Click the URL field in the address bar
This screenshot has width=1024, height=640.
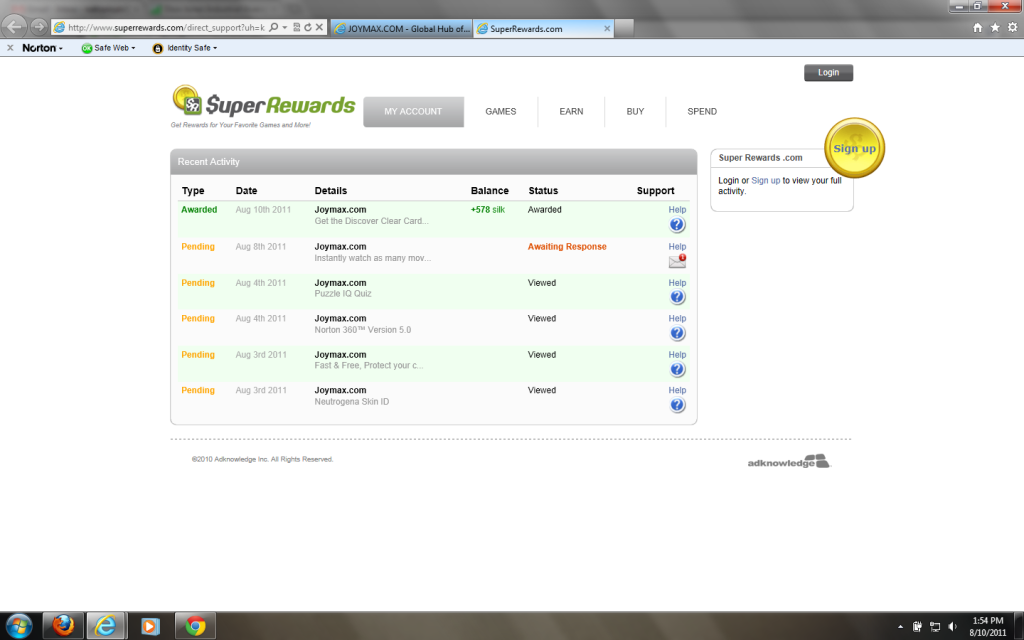pyautogui.click(x=166, y=27)
